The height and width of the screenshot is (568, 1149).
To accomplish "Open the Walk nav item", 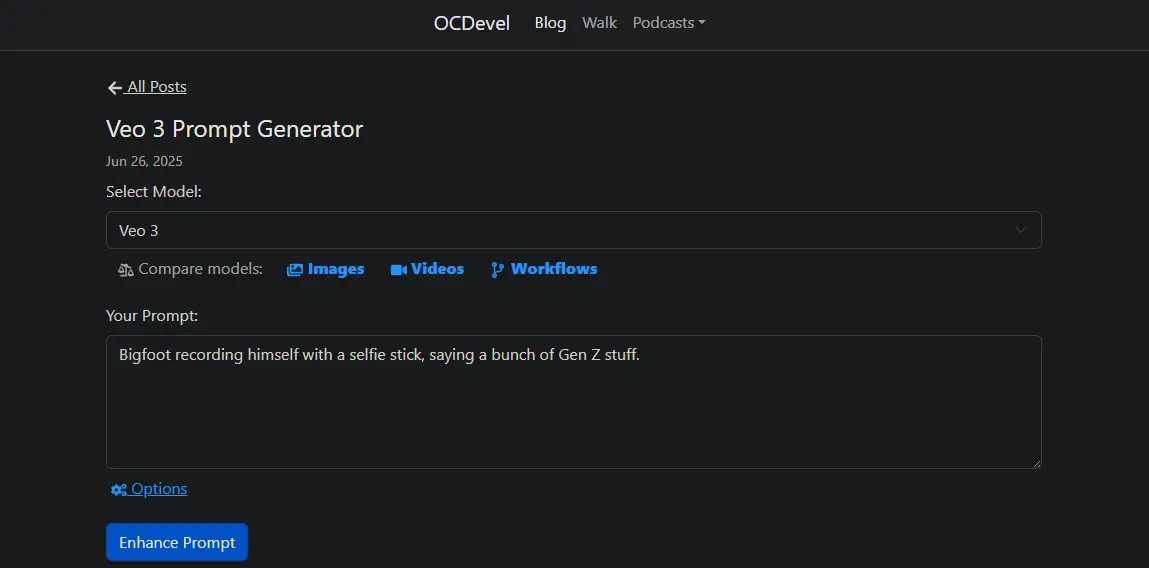I will [x=599, y=23].
